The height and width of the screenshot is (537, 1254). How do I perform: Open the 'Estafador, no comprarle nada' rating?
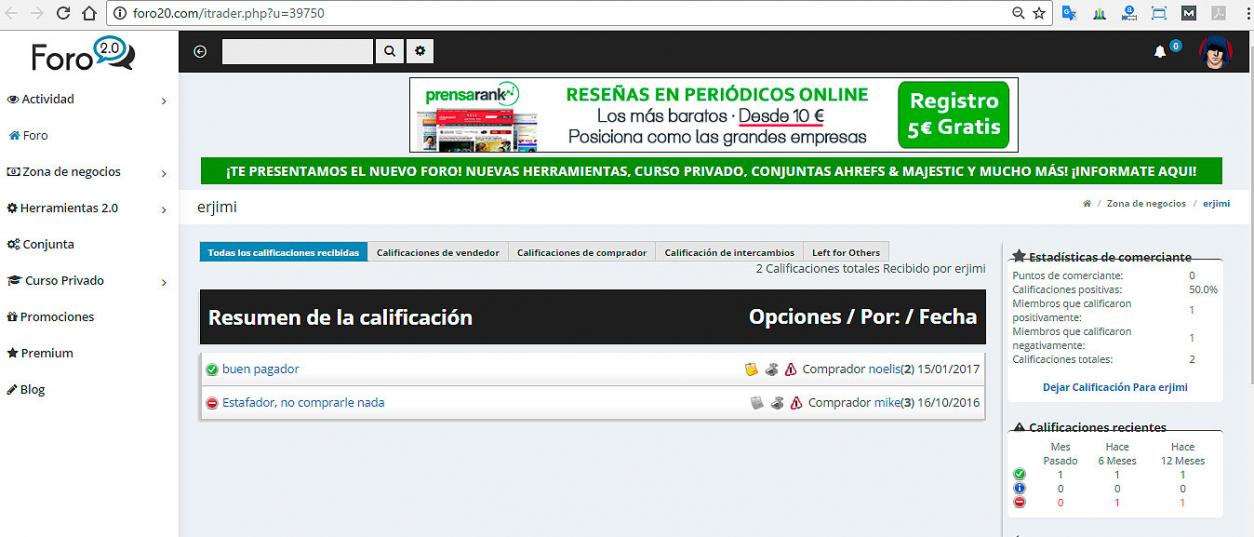coord(303,403)
